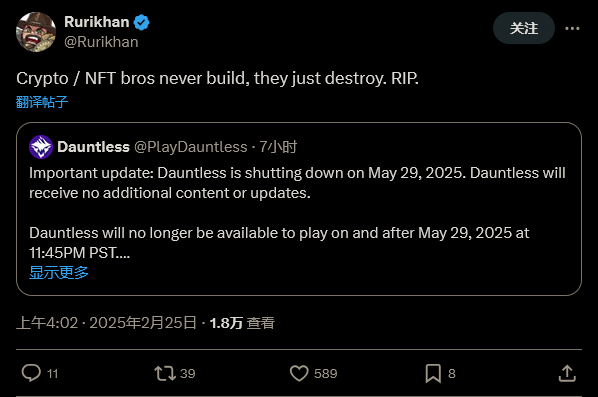
Task: Open Rurikhan's profile picture
Action: [36, 32]
